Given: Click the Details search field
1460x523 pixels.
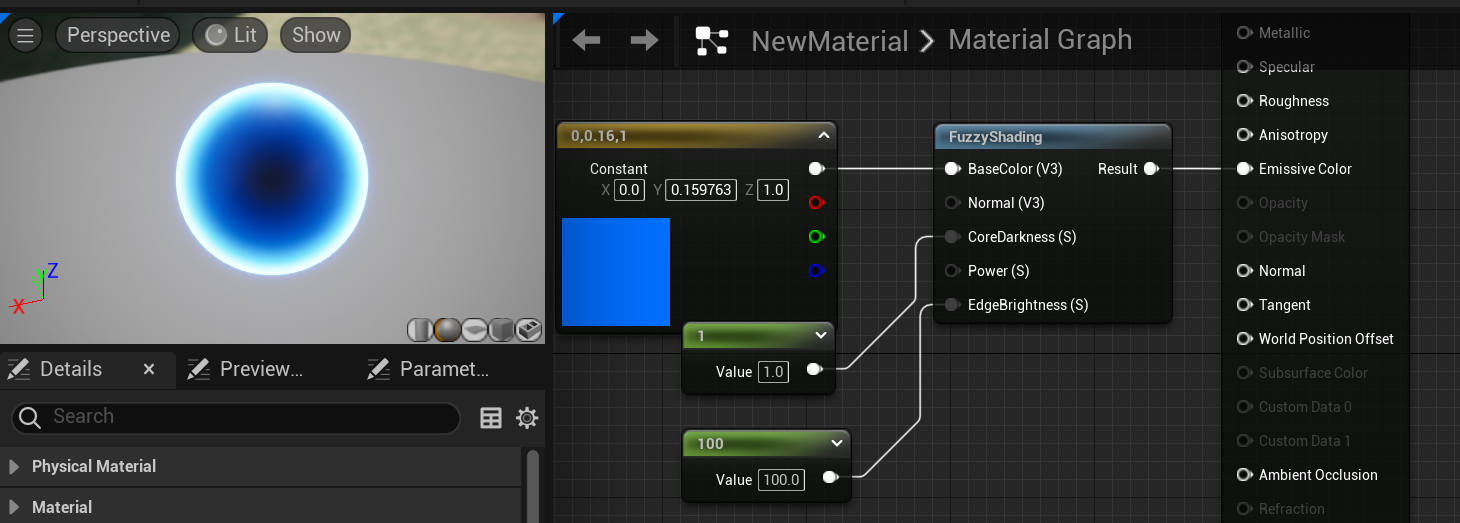Looking at the screenshot, I should 236,417.
